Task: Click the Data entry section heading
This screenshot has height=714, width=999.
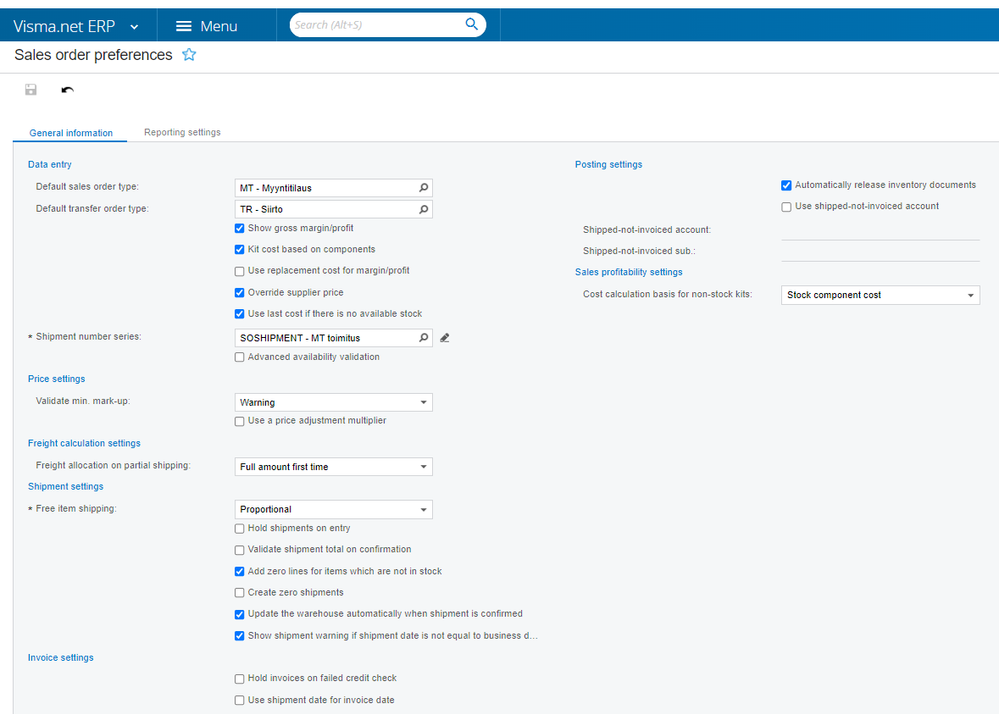Action: point(50,164)
